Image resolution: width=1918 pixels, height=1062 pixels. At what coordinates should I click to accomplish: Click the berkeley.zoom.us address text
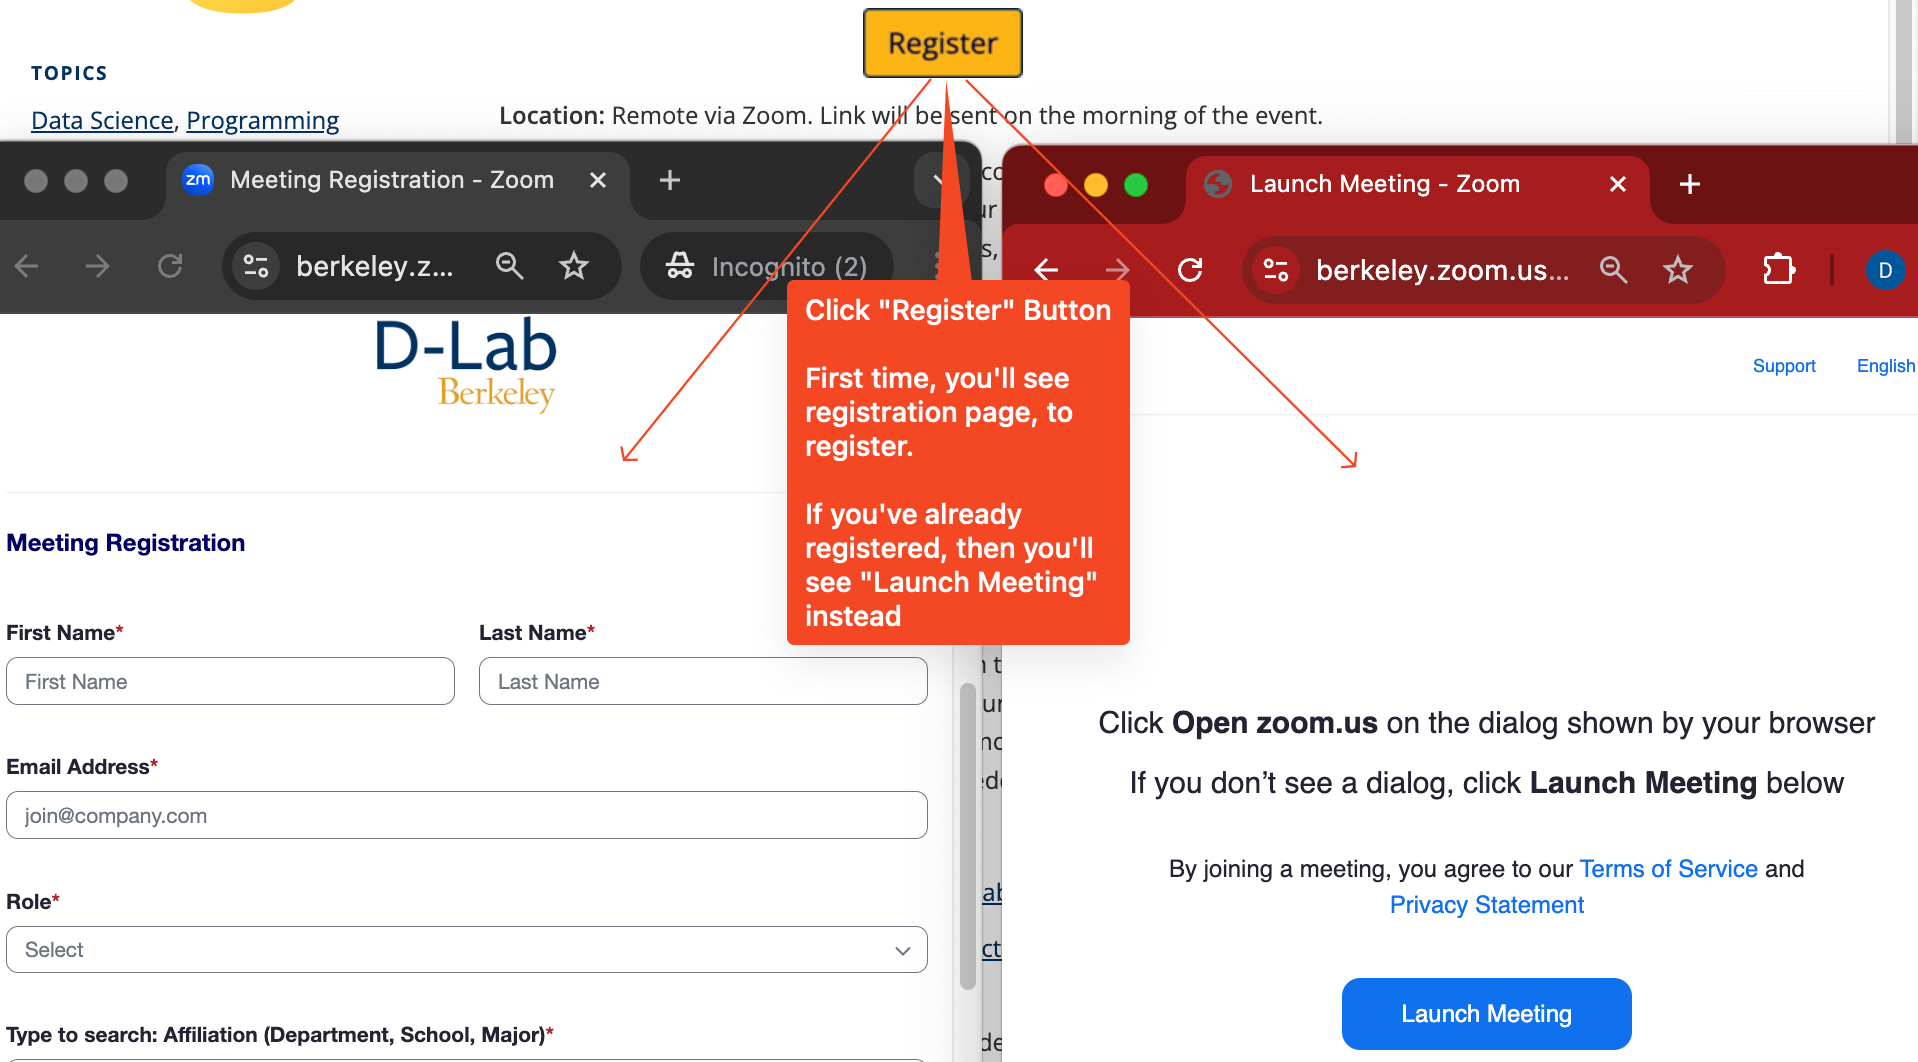(1442, 270)
